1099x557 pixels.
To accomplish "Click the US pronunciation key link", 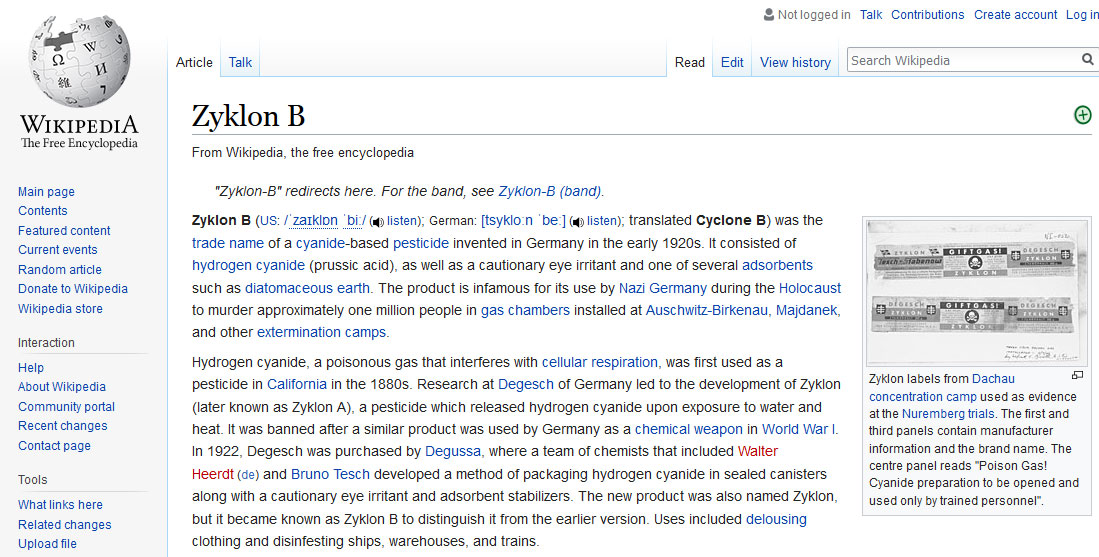I will [x=270, y=221].
